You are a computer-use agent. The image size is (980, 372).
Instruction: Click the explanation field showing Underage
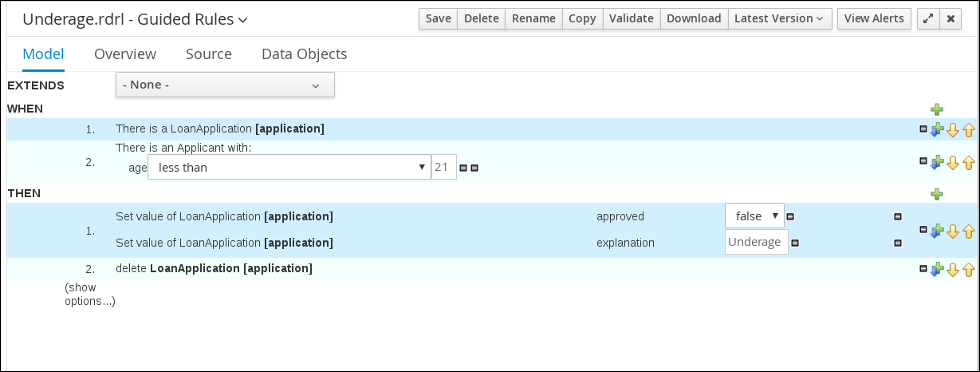click(757, 242)
